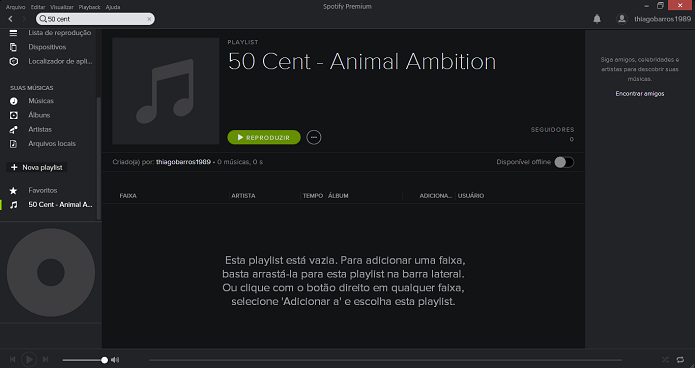Click the user profile avatar icon

click(x=622, y=19)
